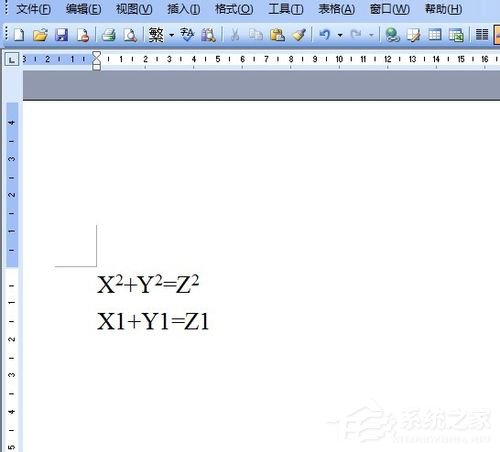Click the Insert Hyperlink globe icon
This screenshot has height=452, width=500.
[x=392, y=34]
